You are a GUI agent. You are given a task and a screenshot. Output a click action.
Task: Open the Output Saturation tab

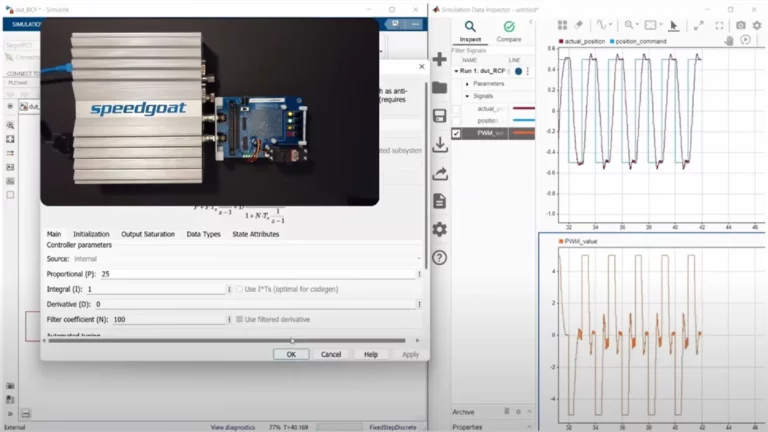pyautogui.click(x=148, y=234)
